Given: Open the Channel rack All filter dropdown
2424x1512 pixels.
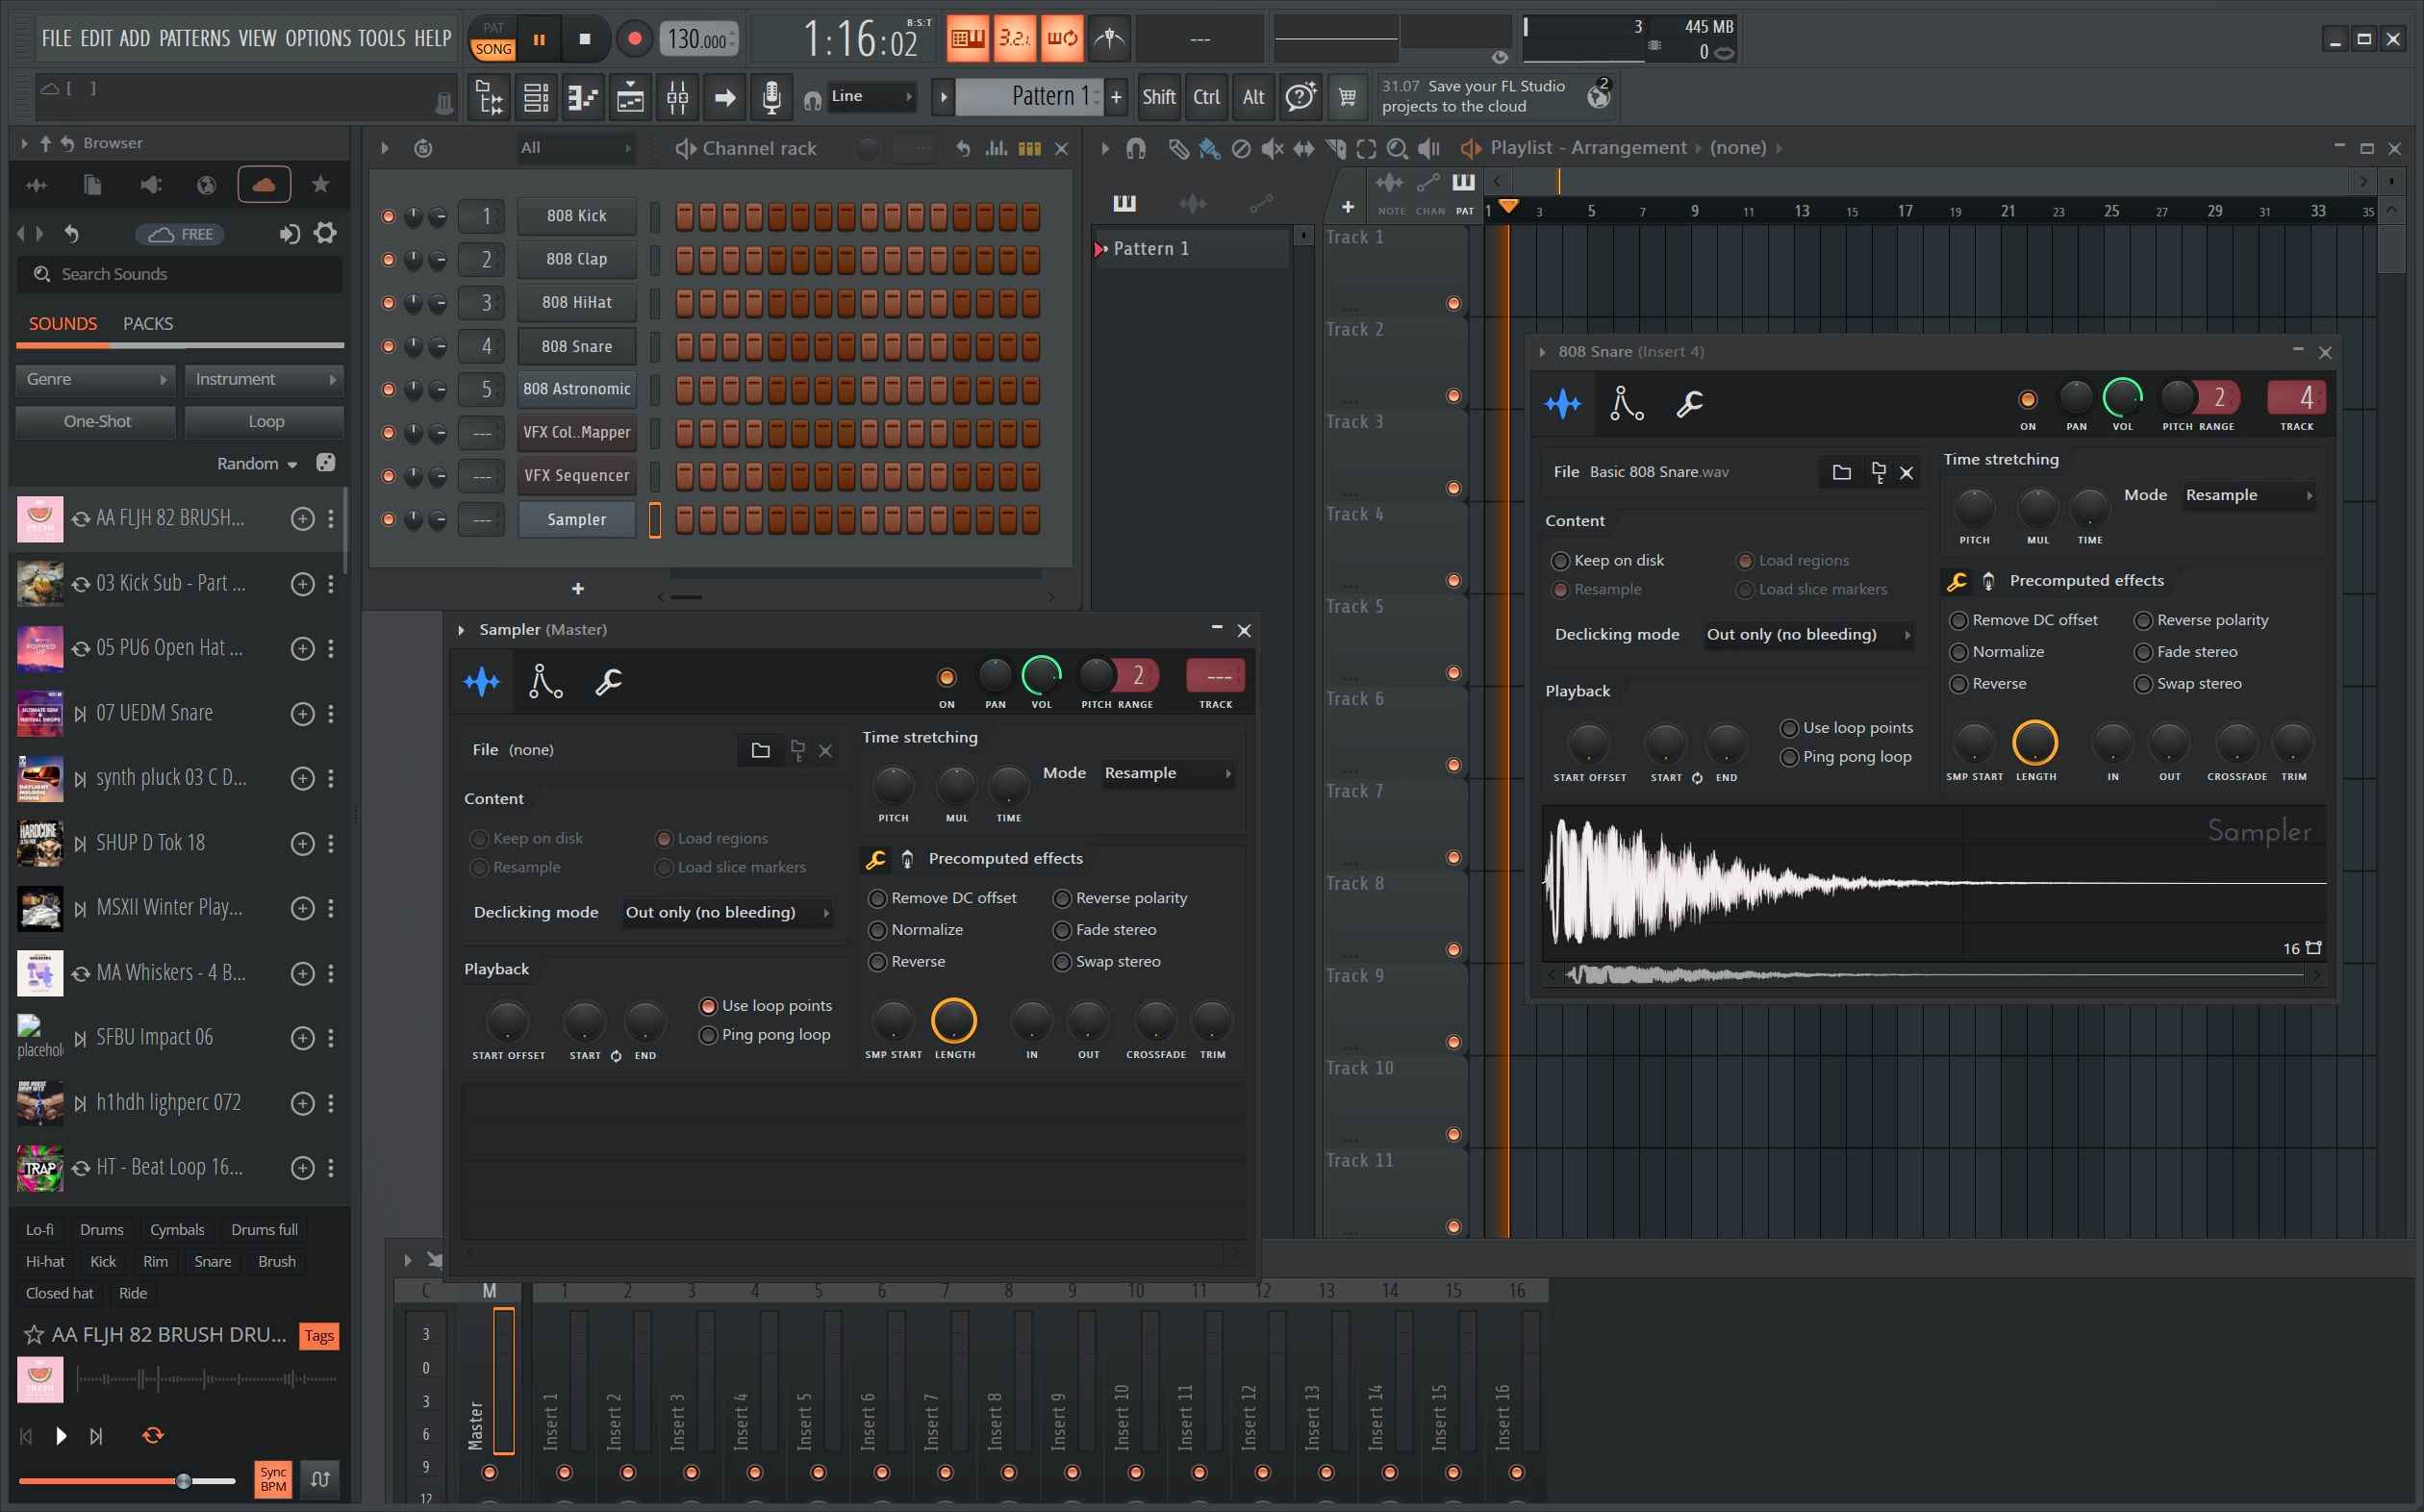Looking at the screenshot, I should (x=575, y=148).
